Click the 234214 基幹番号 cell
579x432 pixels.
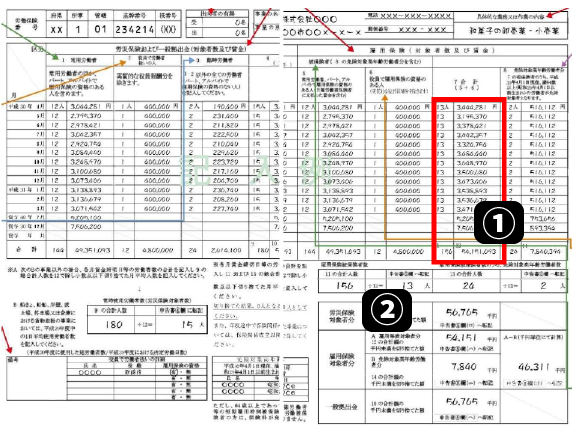[x=134, y=29]
